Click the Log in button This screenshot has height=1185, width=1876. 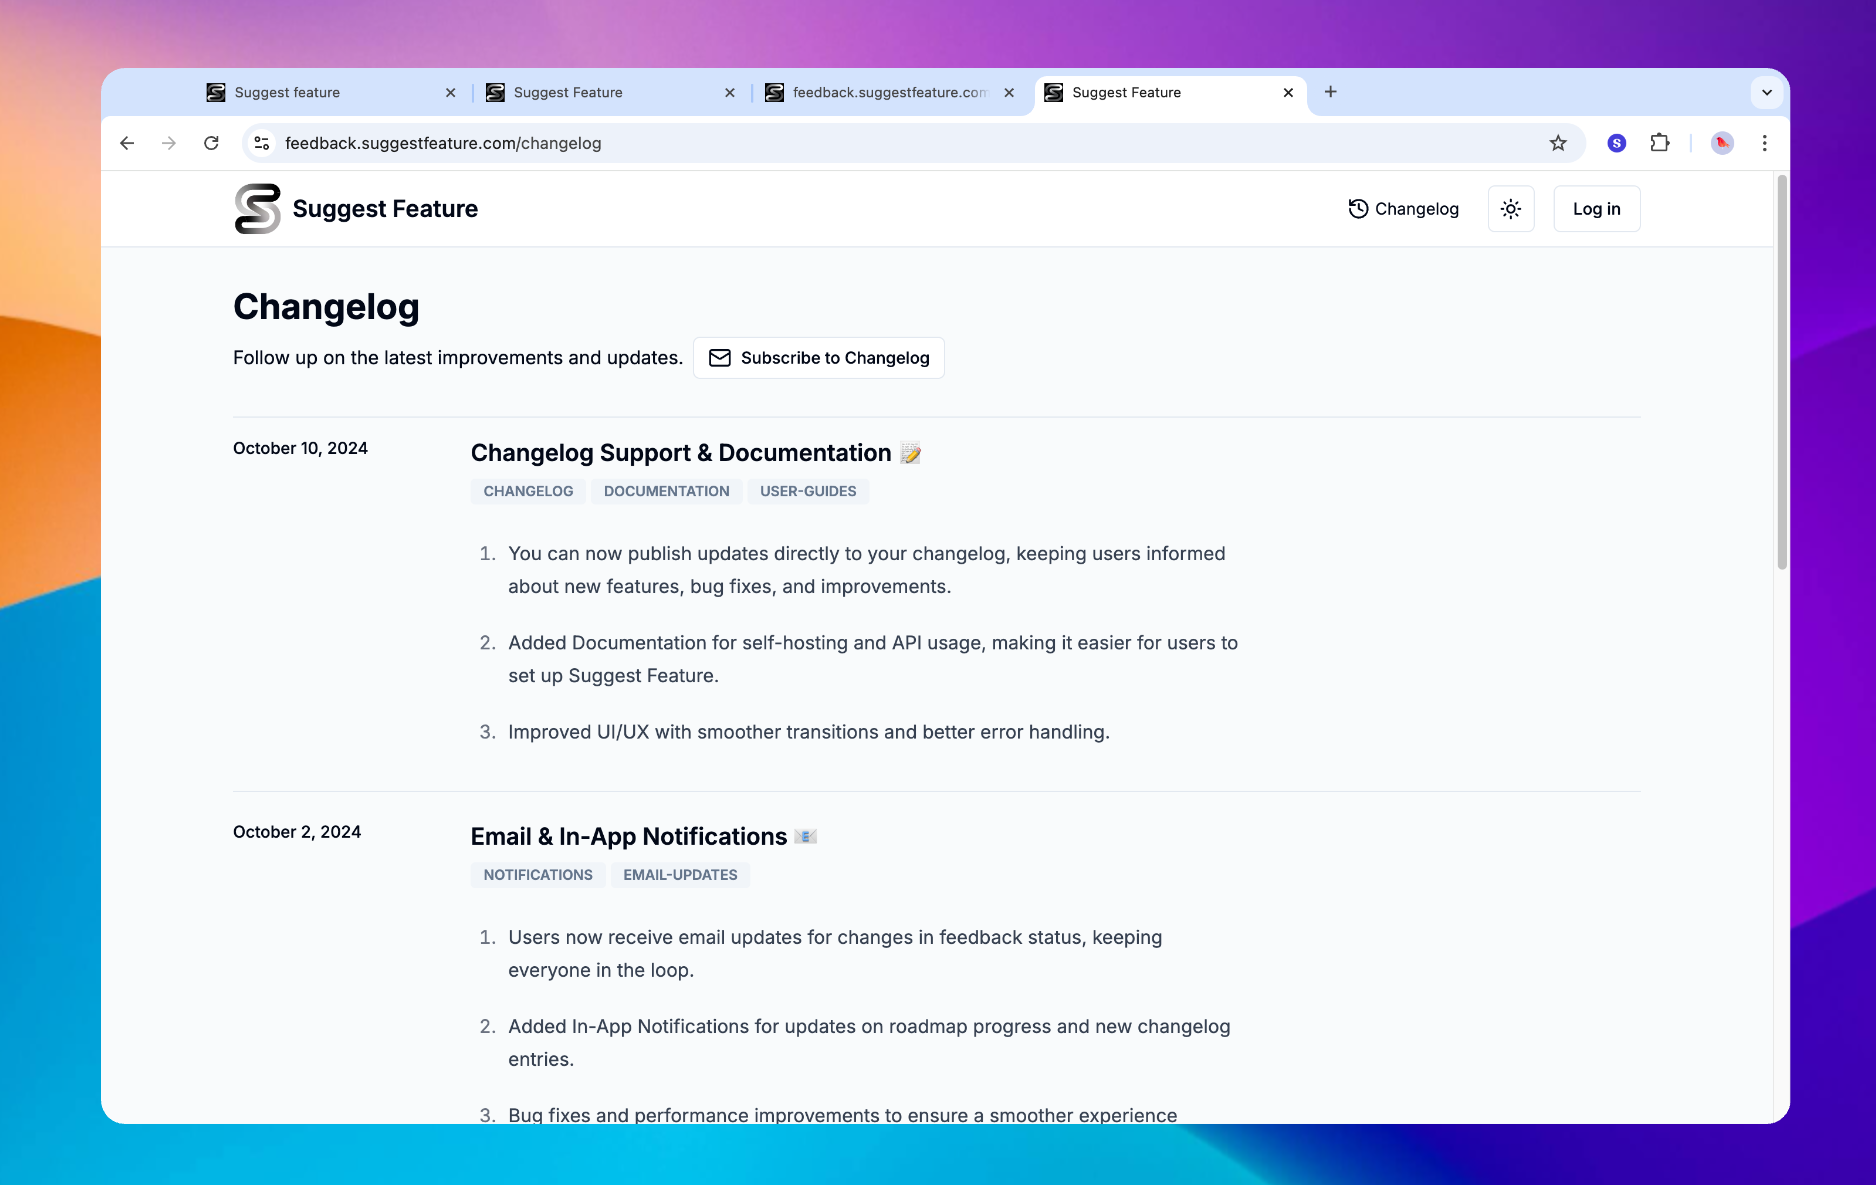[x=1597, y=209]
